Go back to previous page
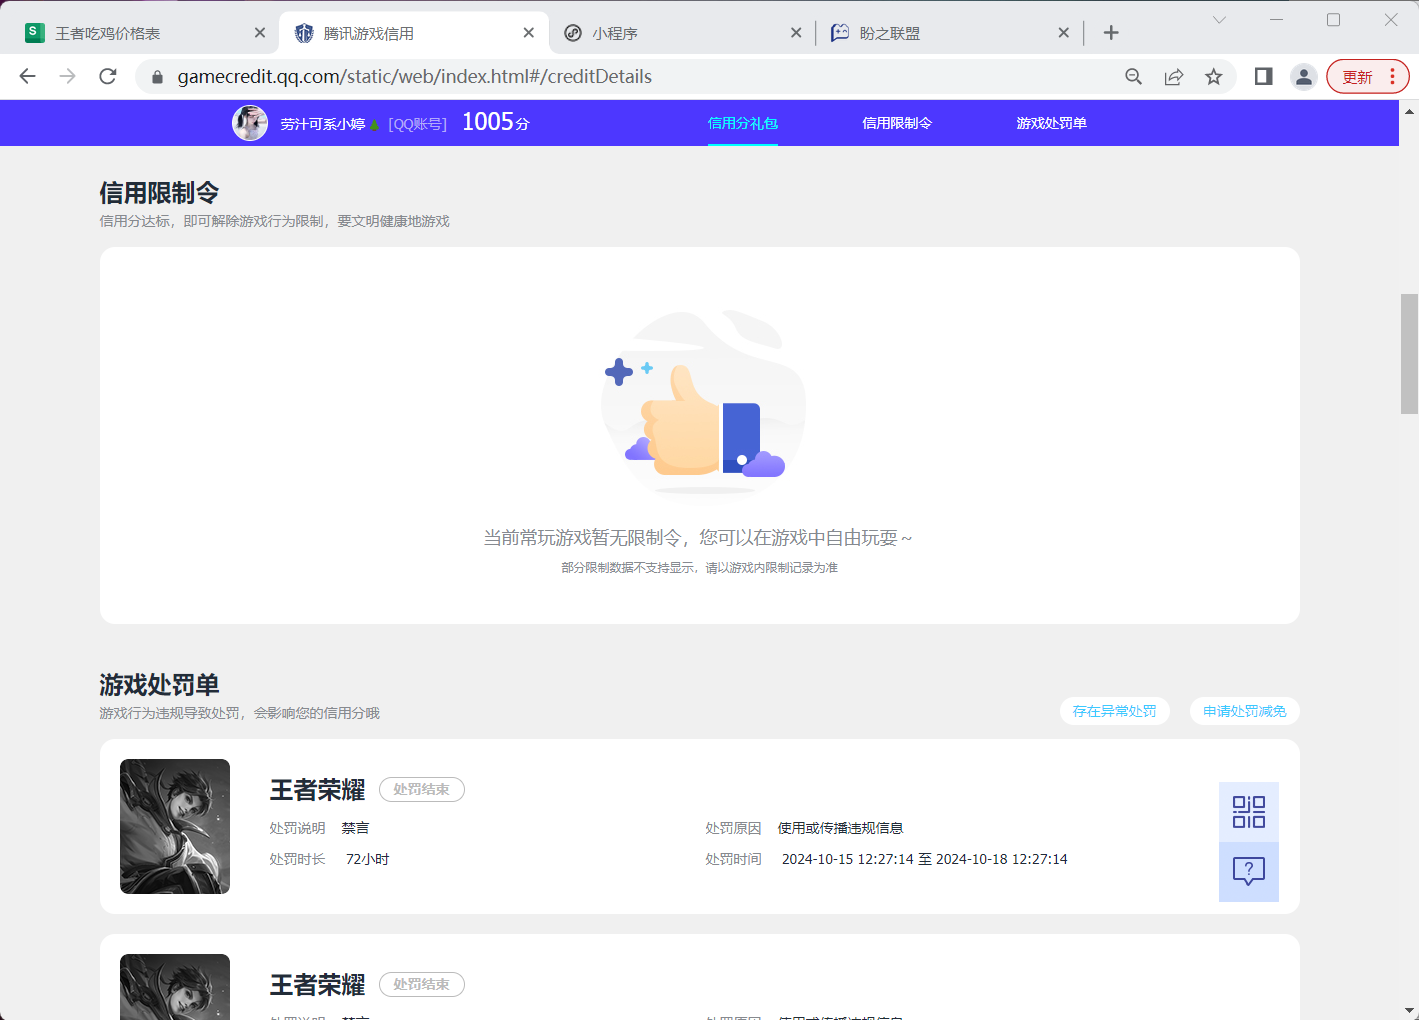 pos(27,76)
